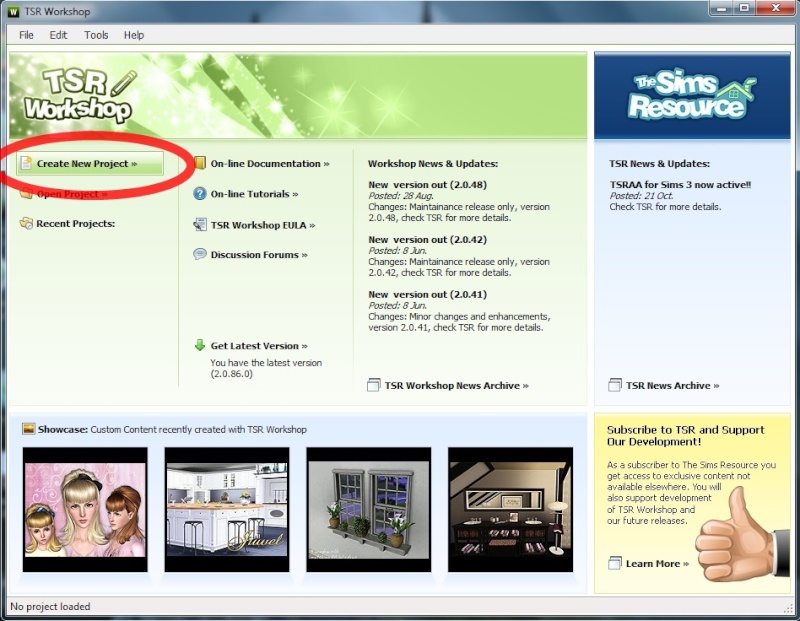This screenshot has width=800, height=621.
Task: Click the You have the latest version text
Action: tap(266, 368)
